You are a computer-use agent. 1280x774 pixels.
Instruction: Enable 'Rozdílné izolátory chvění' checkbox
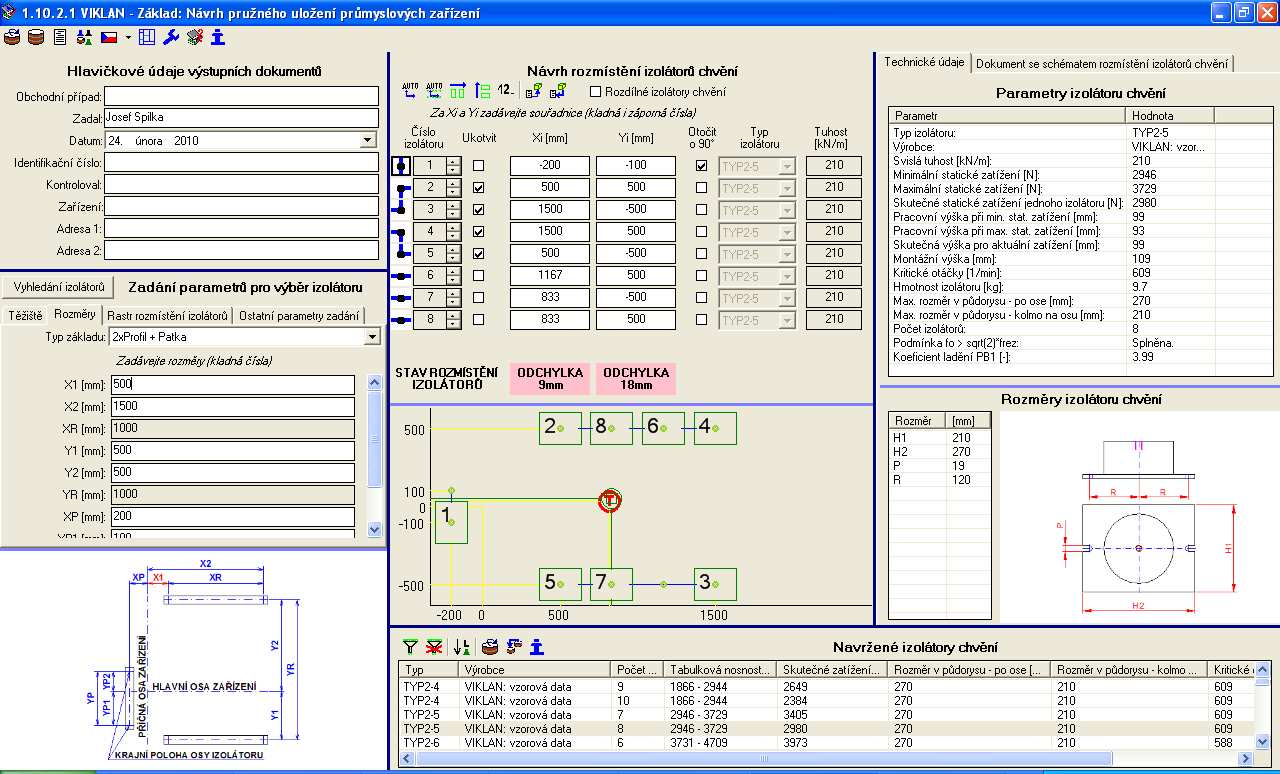coord(596,92)
